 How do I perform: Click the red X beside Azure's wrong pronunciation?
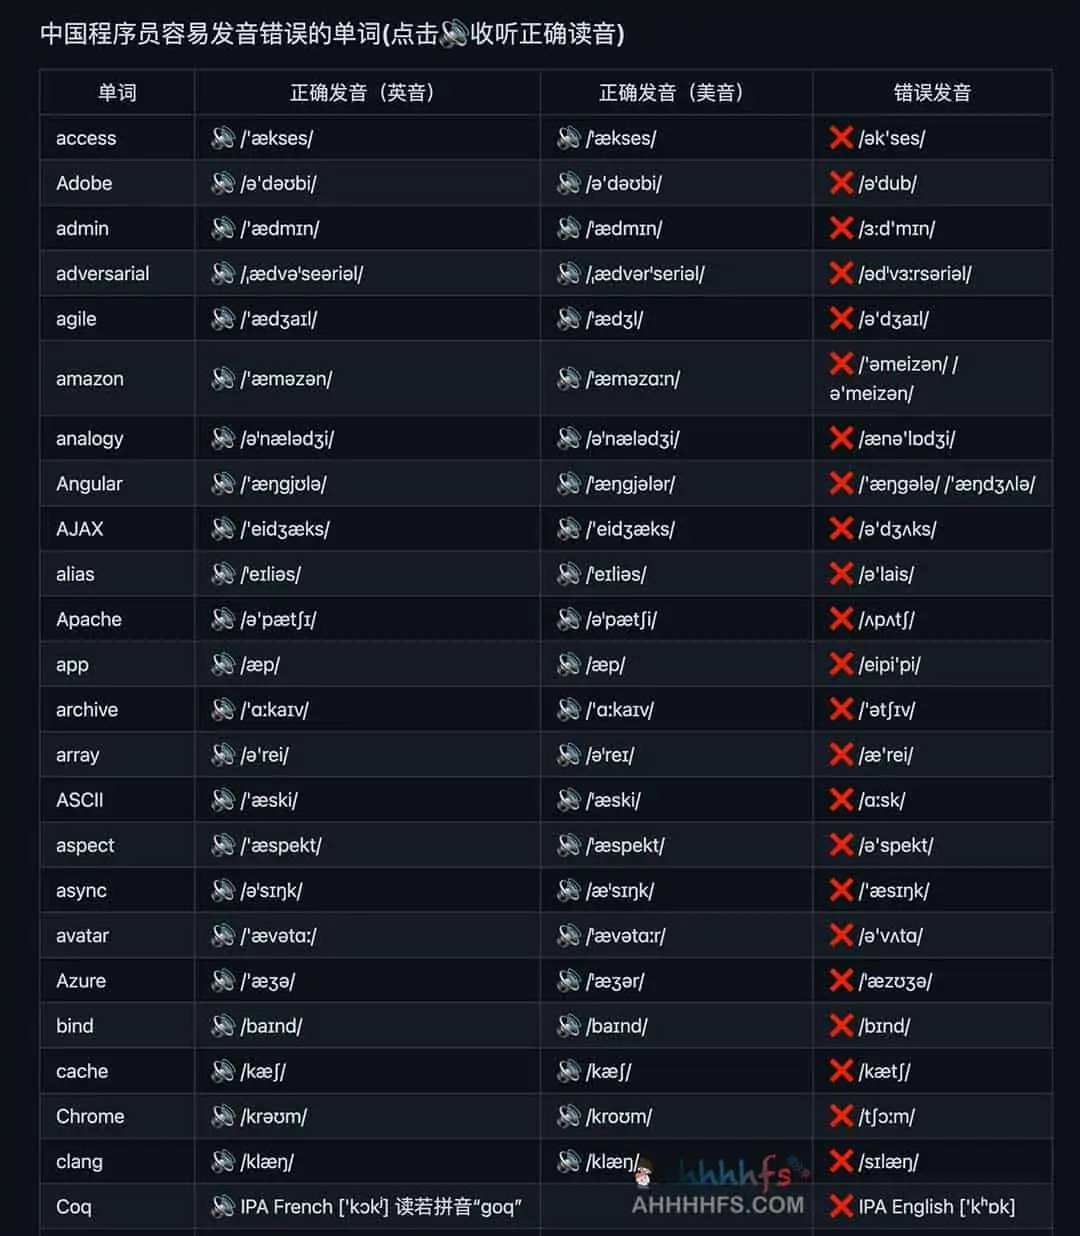[x=841, y=981]
